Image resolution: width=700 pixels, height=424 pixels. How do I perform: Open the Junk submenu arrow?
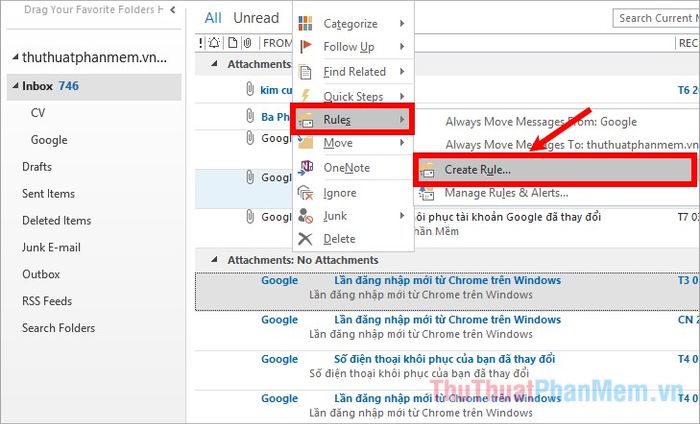point(402,216)
